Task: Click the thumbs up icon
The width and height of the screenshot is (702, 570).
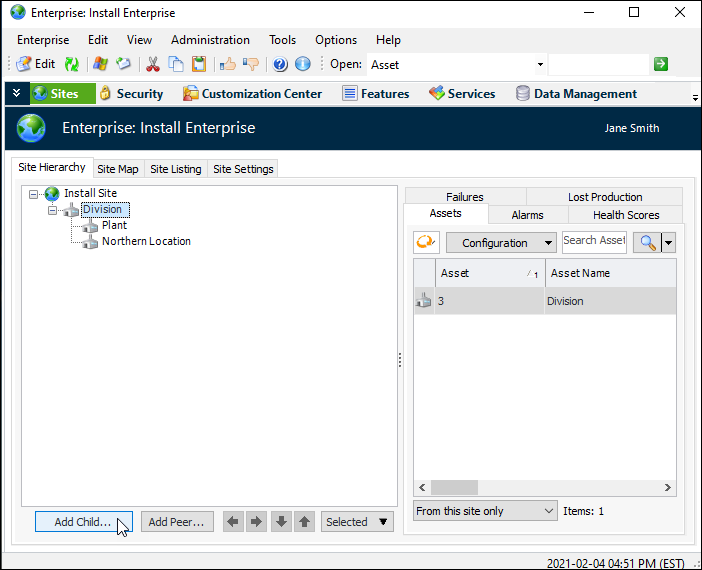Action: pyautogui.click(x=227, y=64)
